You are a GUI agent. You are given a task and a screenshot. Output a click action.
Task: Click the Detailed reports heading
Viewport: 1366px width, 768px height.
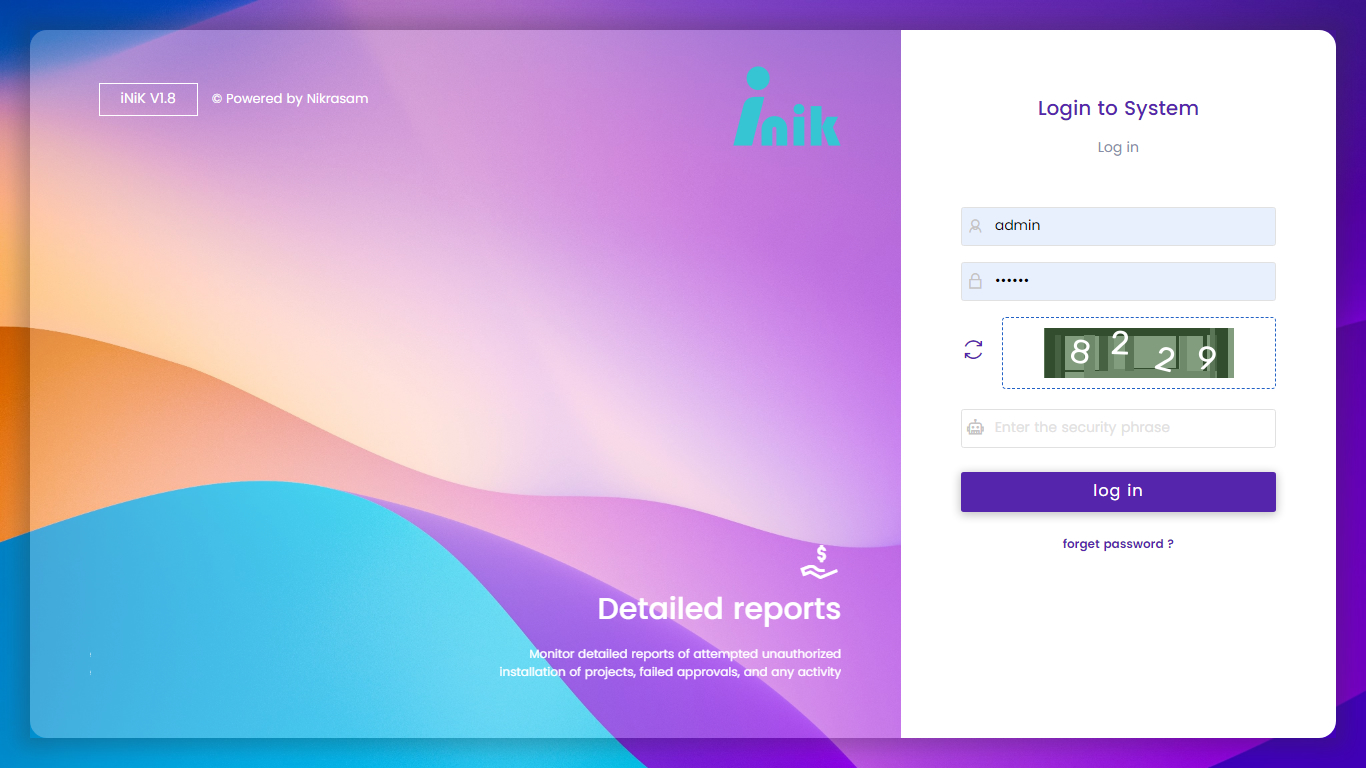pos(719,608)
